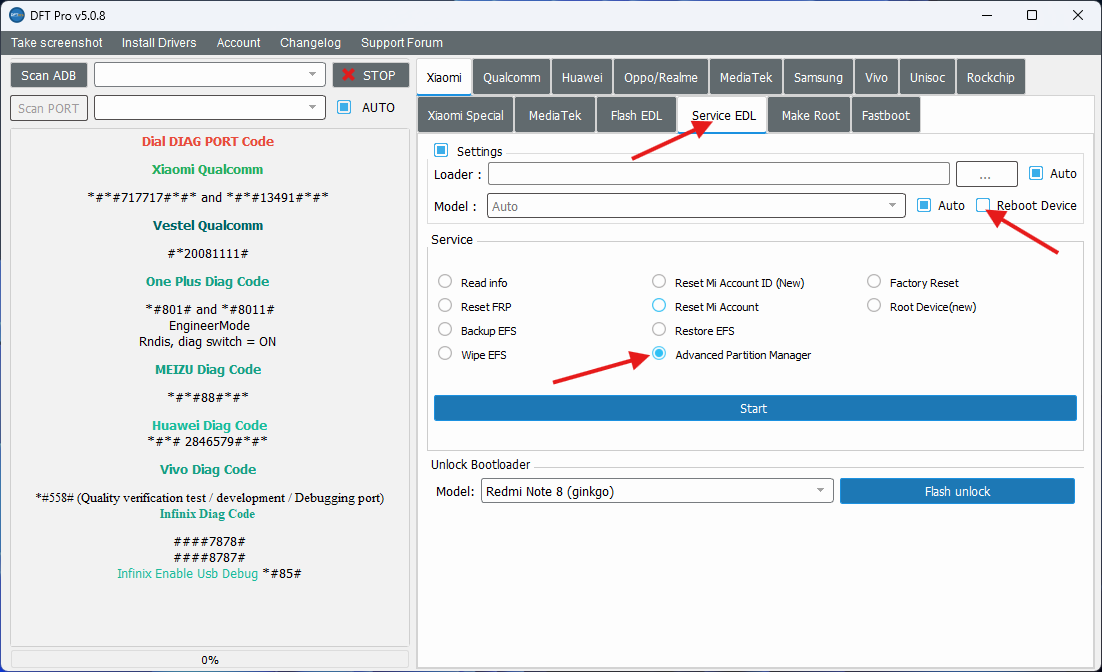
Task: Switch to the Qualcomm brand tab
Action: (x=511, y=77)
